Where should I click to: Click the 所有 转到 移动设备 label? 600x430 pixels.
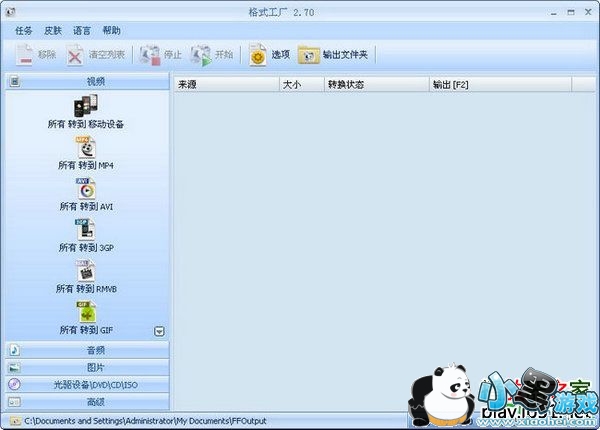pyautogui.click(x=86, y=124)
